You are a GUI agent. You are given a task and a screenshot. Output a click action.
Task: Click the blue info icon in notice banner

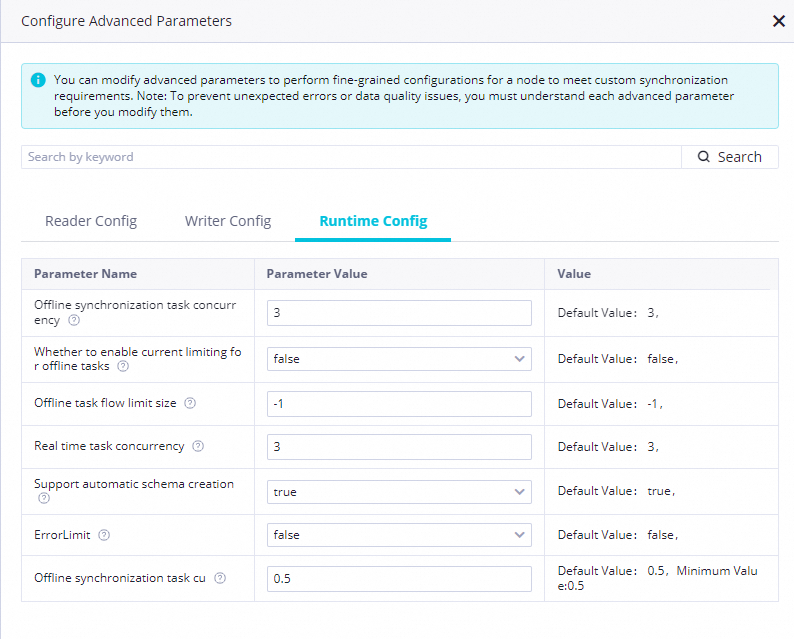(x=38, y=80)
